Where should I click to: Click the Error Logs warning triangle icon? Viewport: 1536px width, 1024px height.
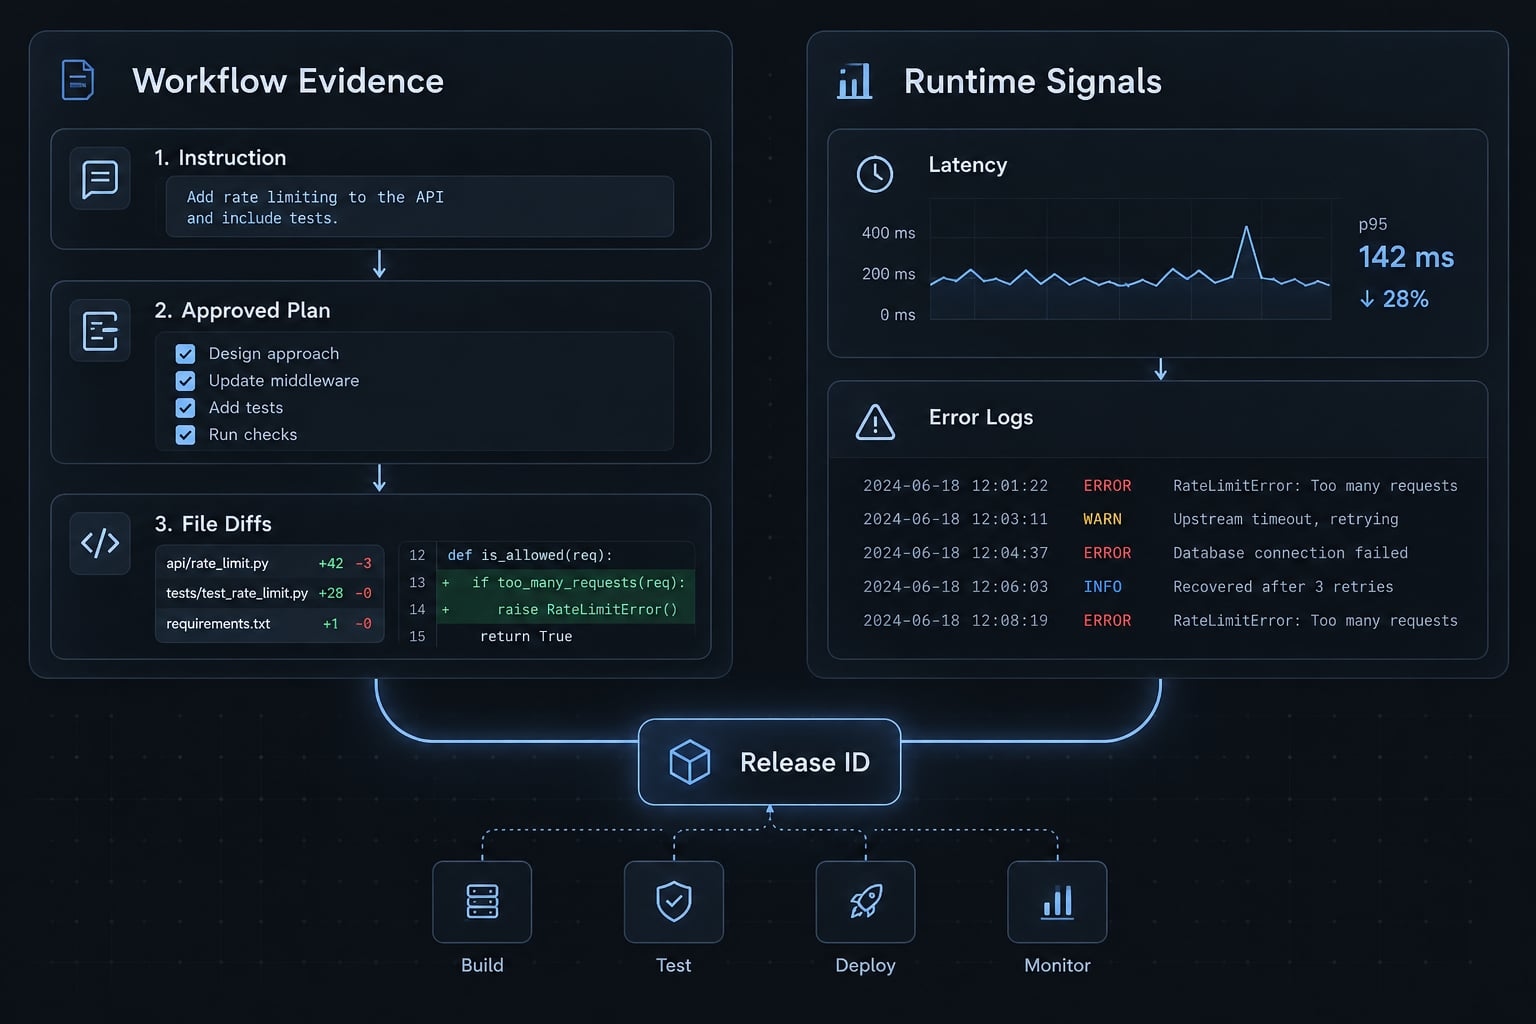point(875,422)
